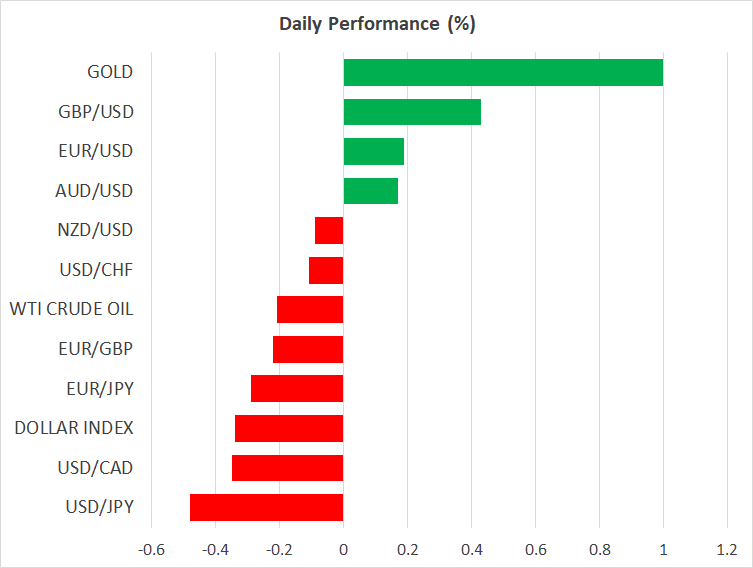
Task: Click the green GBP/USD bar
Action: click(x=412, y=112)
